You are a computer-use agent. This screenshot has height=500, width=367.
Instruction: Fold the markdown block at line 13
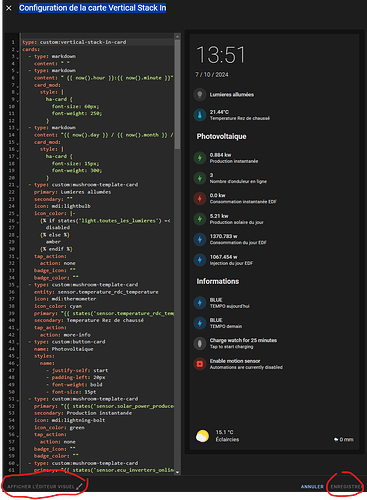[x=17, y=128]
